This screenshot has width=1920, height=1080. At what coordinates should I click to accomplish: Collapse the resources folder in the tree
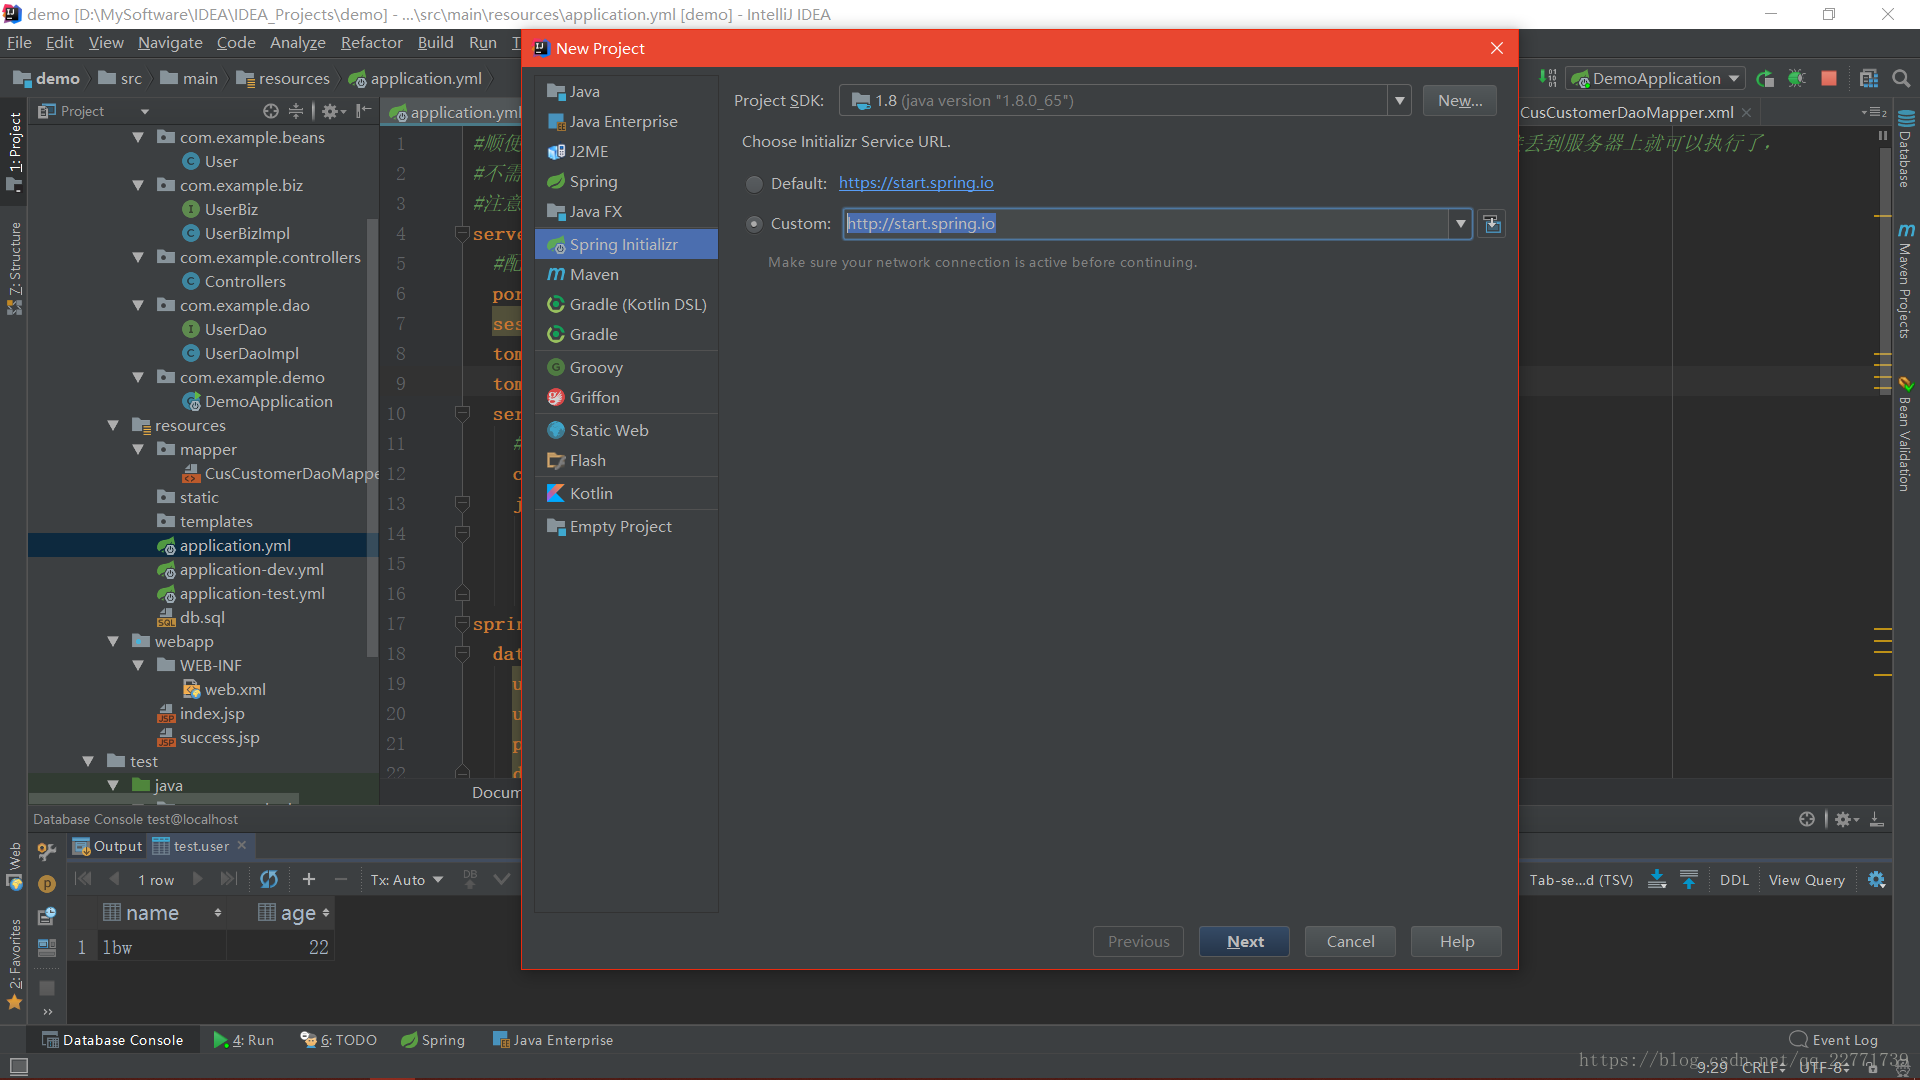tap(113, 425)
